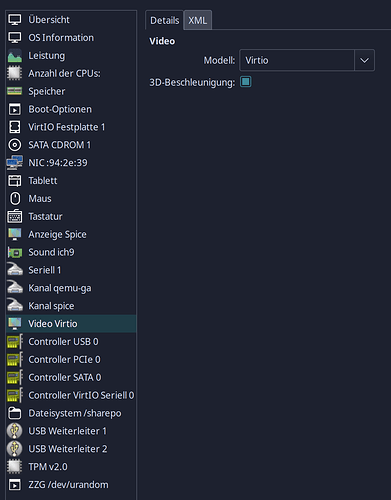Screen dimensions: 391x500
Task: Click the VirtIO Festplatte 1 disk icon
Action: pyautogui.click(x=15, y=127)
